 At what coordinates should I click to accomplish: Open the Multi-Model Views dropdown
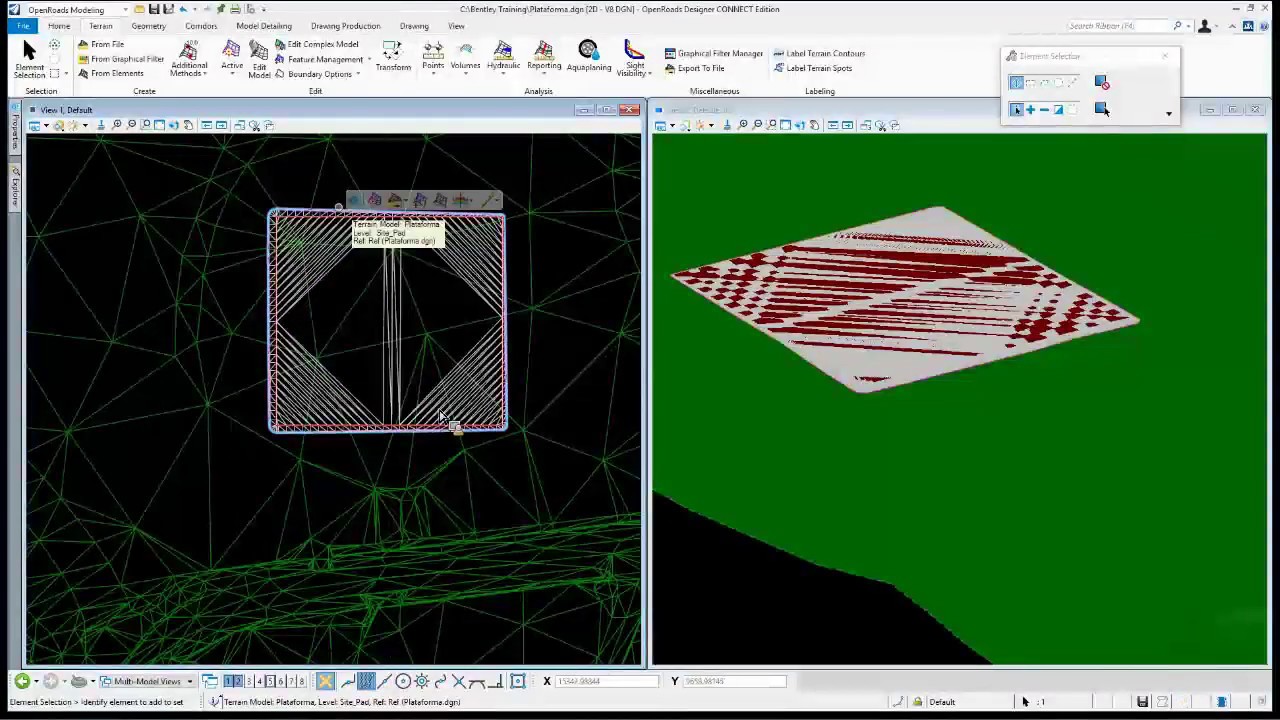click(146, 681)
